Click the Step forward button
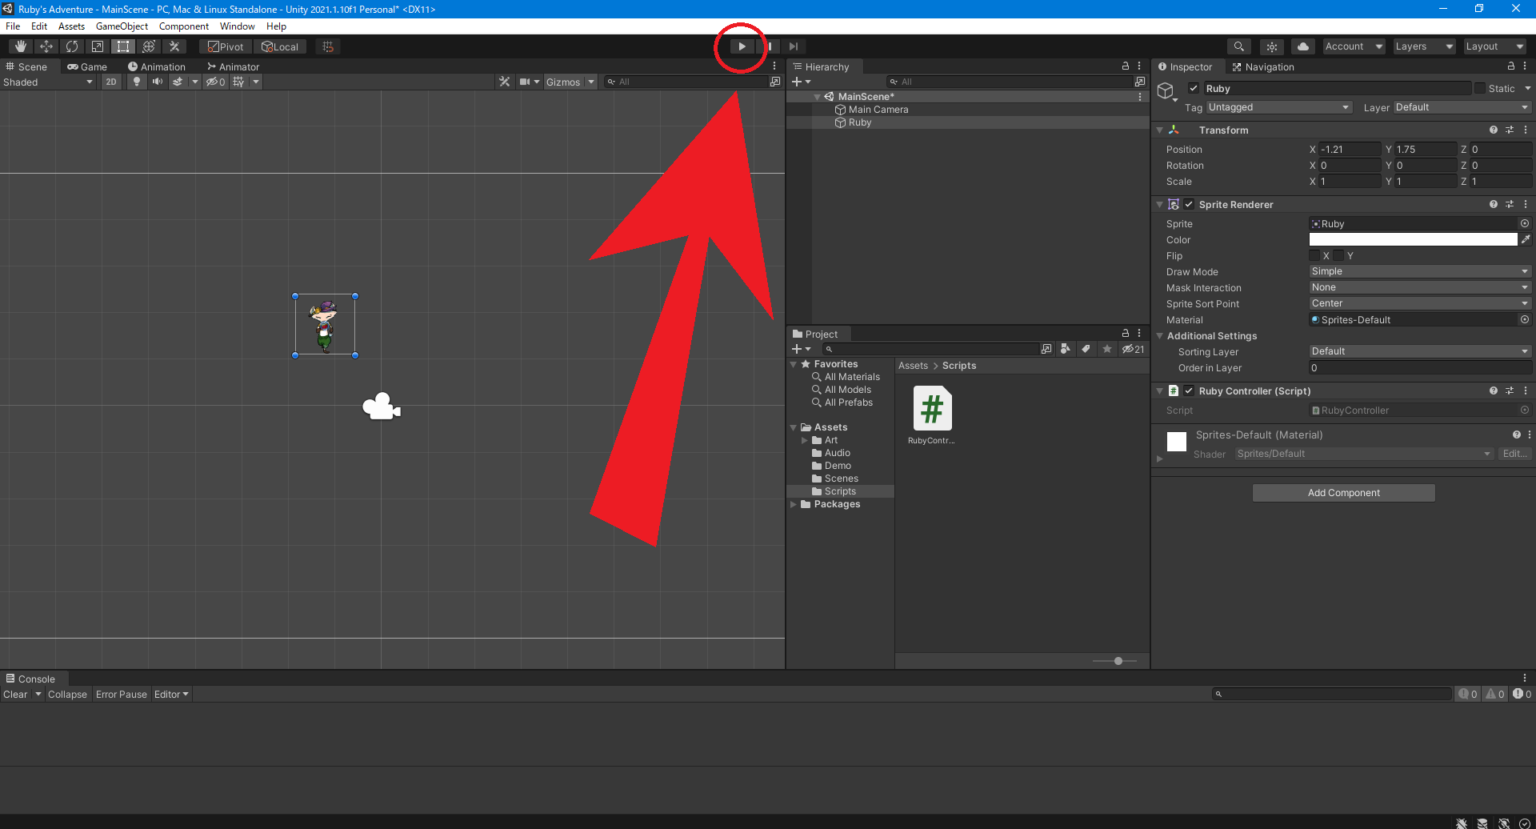The height and width of the screenshot is (829, 1536). [x=793, y=47]
